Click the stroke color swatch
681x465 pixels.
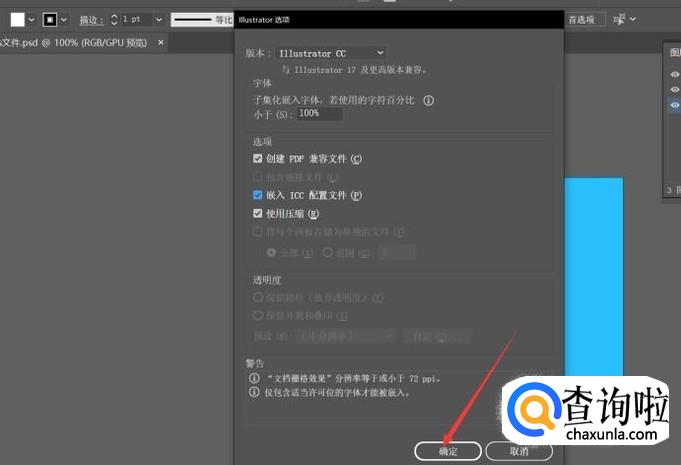click(x=50, y=20)
